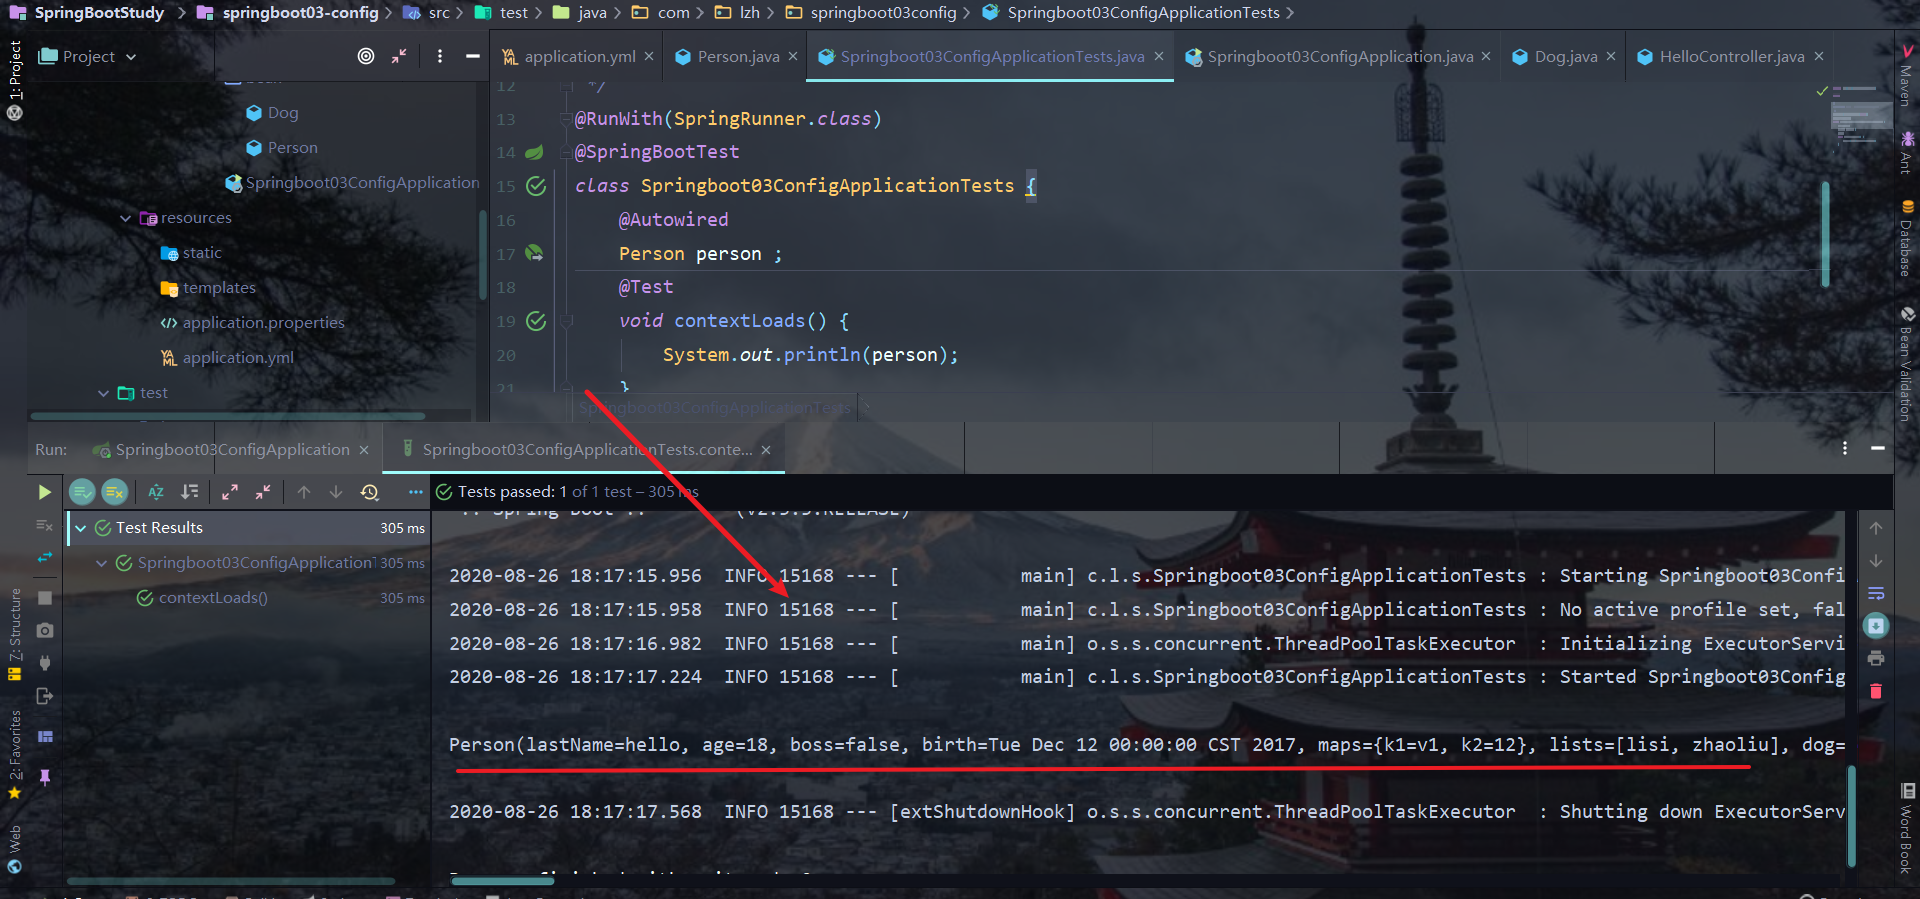Click springboot03-config in the breadcrumb bar
The width and height of the screenshot is (1920, 899).
click(x=300, y=13)
